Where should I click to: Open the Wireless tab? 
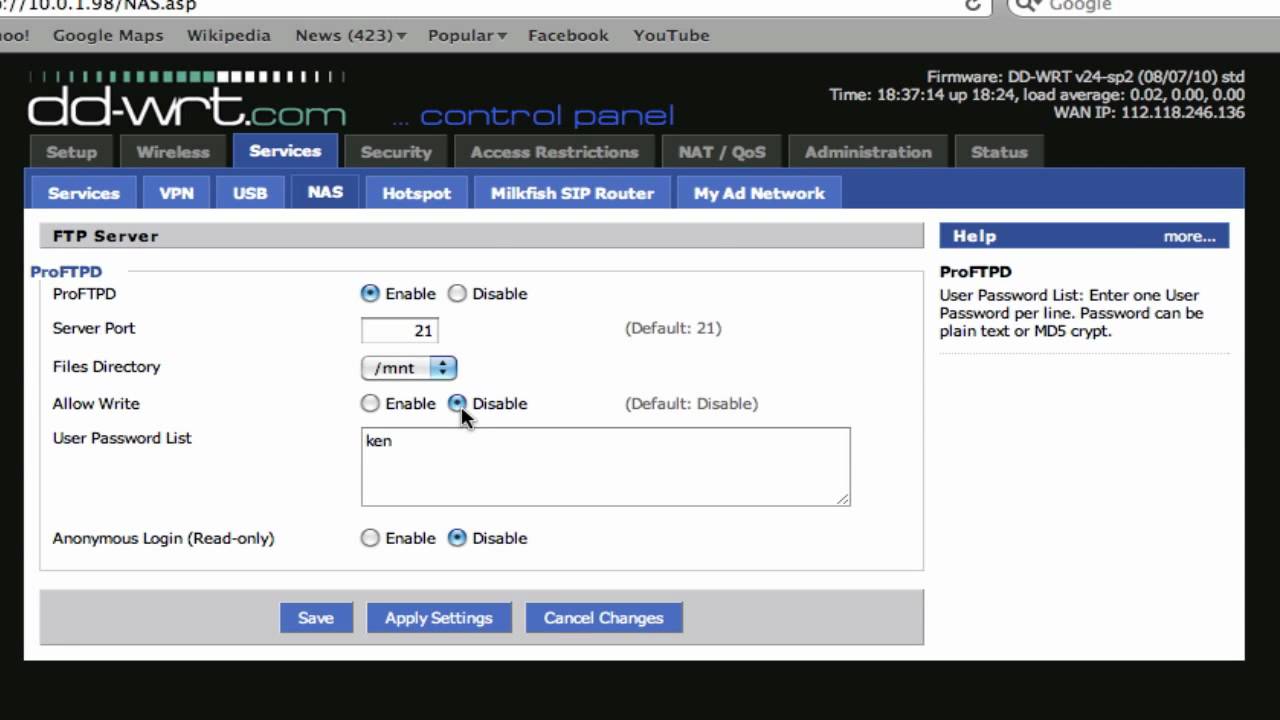(173, 152)
